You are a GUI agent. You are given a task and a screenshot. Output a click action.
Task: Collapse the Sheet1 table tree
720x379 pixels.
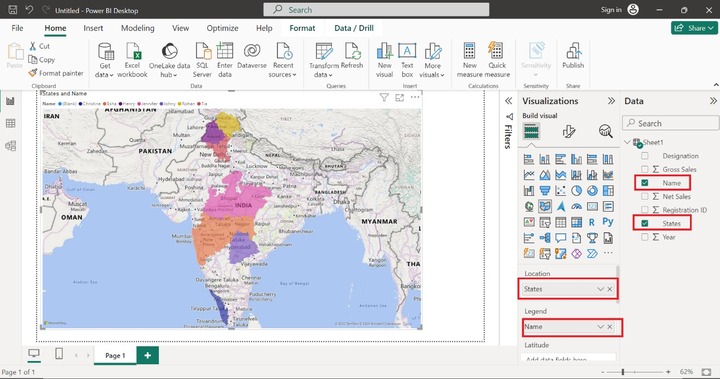(x=627, y=142)
